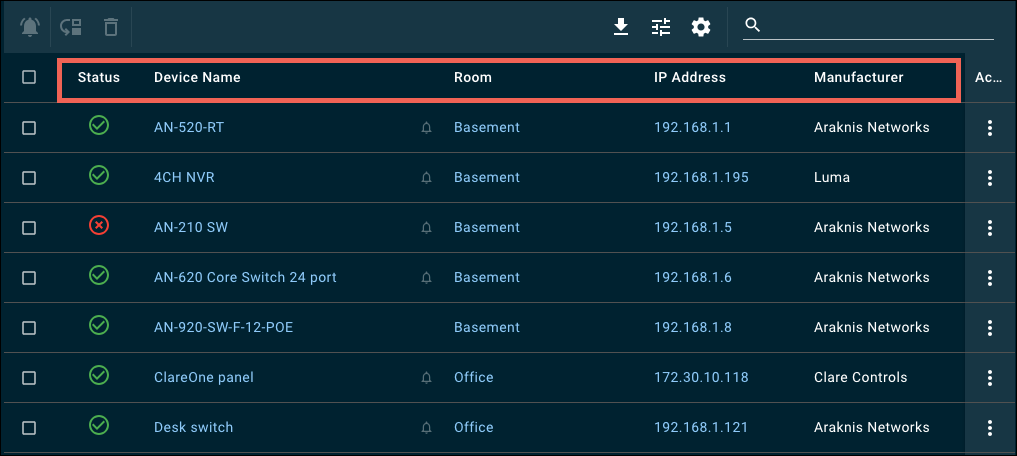This screenshot has width=1017, height=456.
Task: Click the Office room link for Desk switch
Action: tap(473, 427)
